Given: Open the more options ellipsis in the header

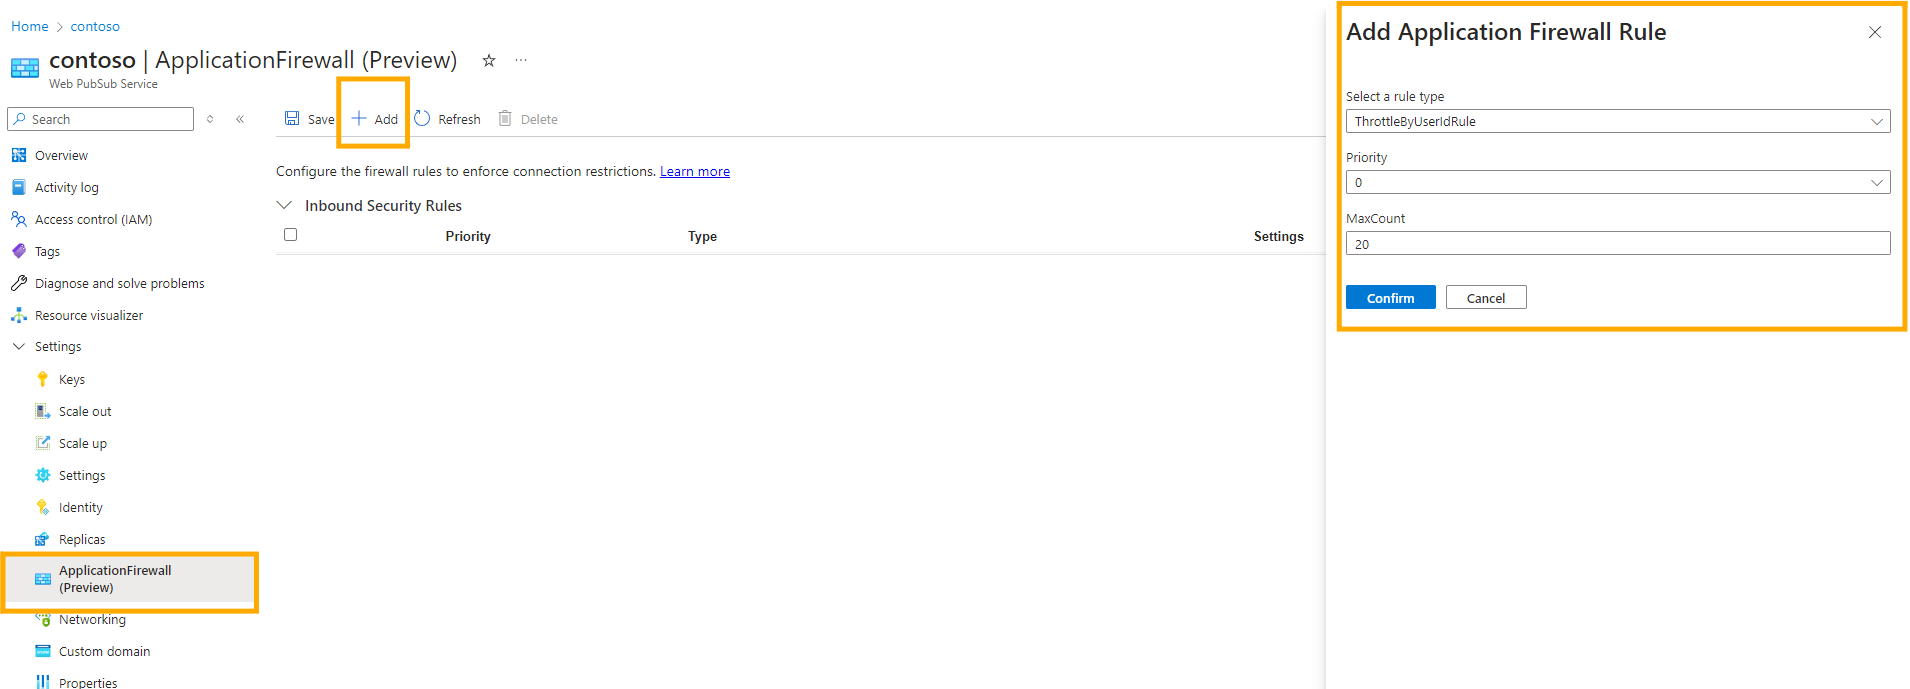Looking at the screenshot, I should (521, 60).
